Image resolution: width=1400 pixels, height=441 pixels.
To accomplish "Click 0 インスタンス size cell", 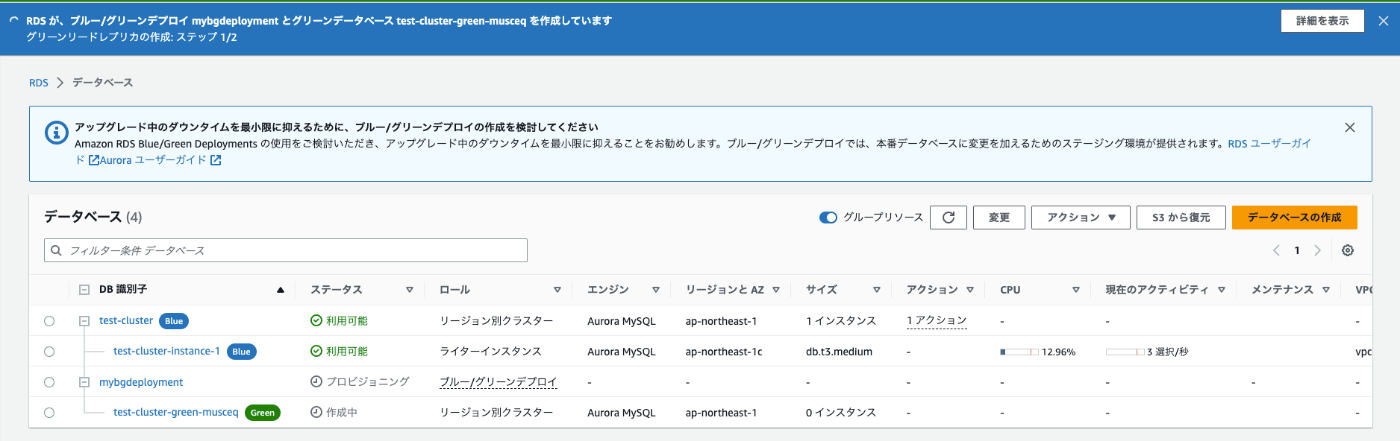I will [x=841, y=412].
